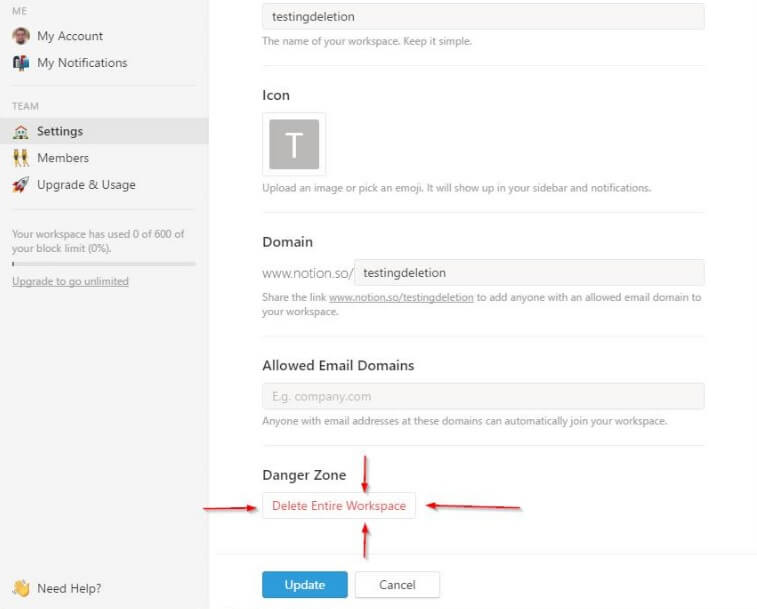Click the My Account avatar icon
The image size is (757, 609).
point(21,36)
